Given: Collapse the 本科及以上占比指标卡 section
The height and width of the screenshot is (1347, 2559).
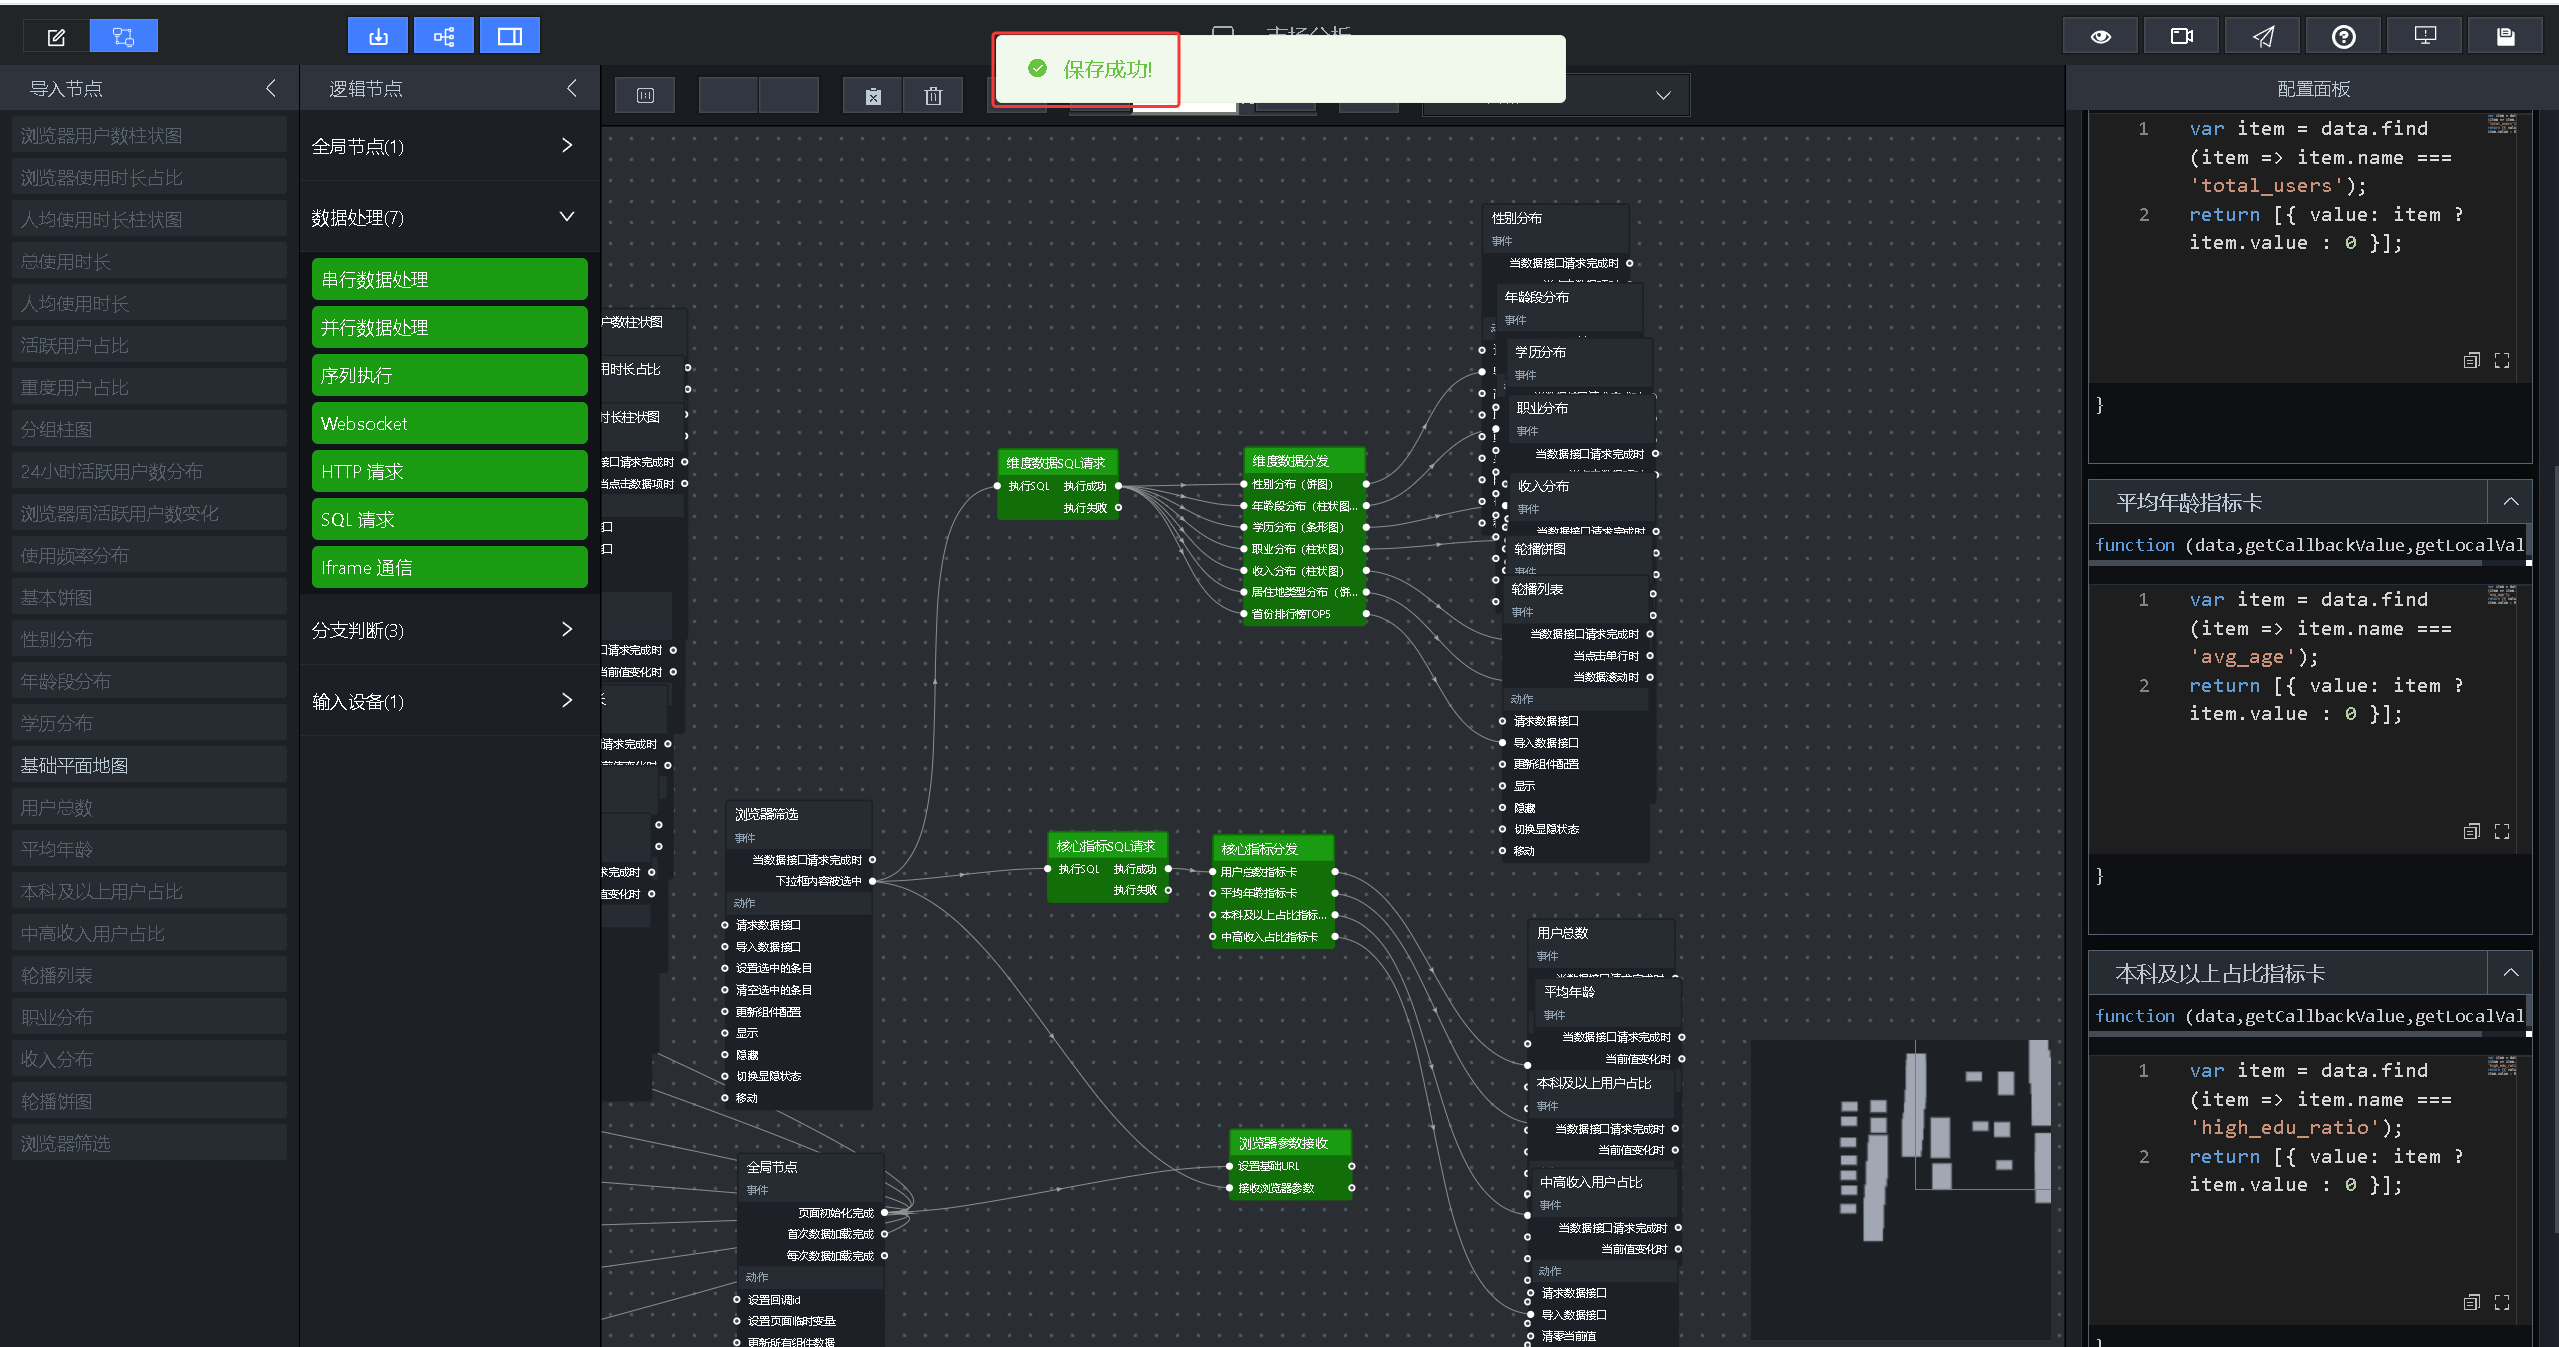Looking at the screenshot, I should (x=2510, y=973).
